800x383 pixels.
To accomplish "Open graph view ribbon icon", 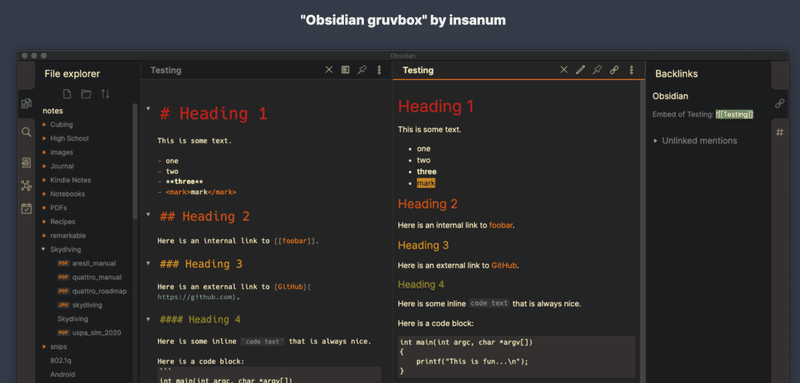I will point(27,186).
